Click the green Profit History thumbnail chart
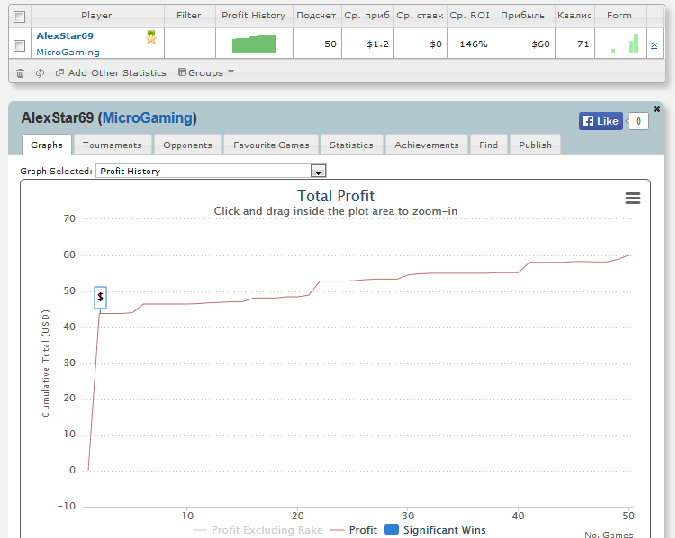The height and width of the screenshot is (538, 675). pyautogui.click(x=254, y=44)
